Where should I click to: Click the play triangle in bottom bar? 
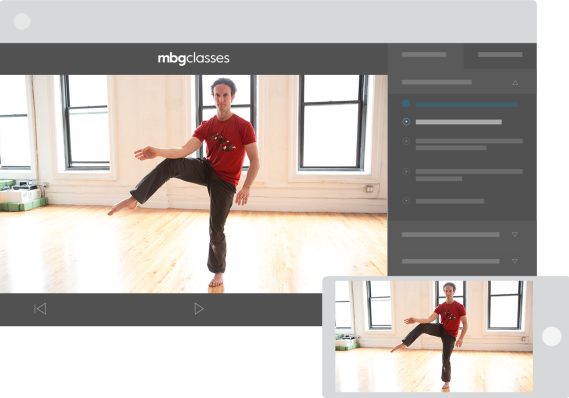pos(199,309)
